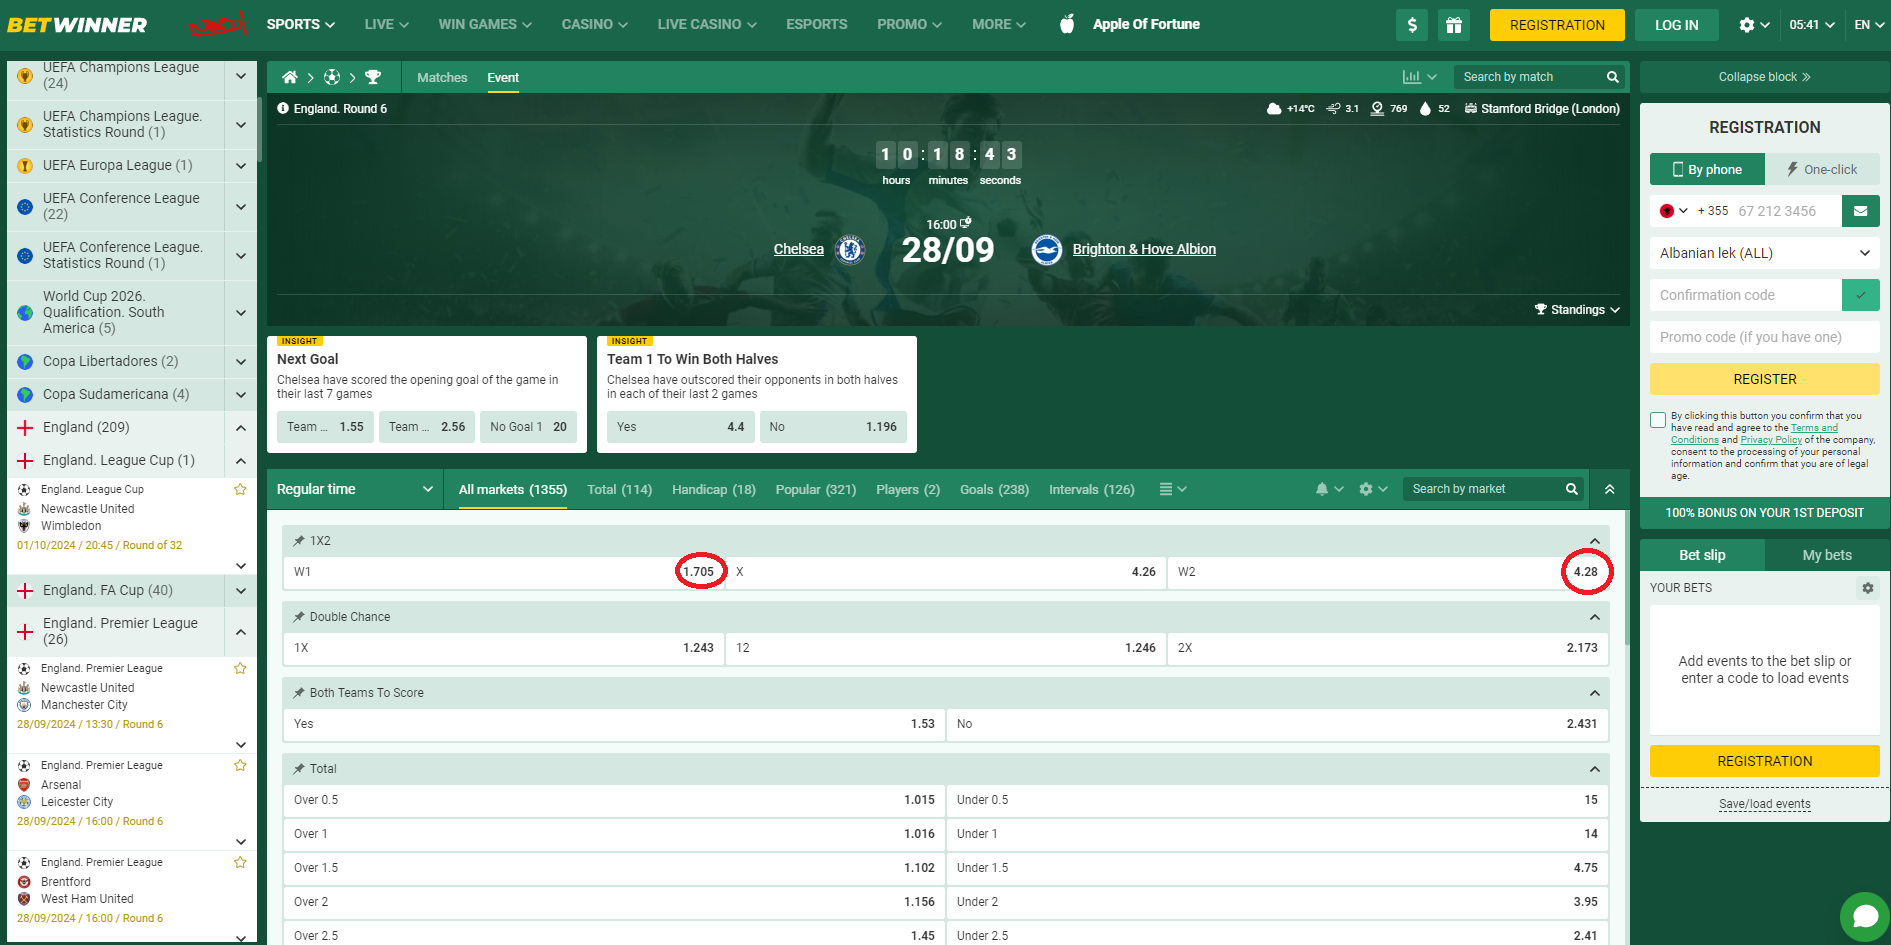Go to home via breadcrumb house icon
1891x945 pixels.
[x=290, y=77]
